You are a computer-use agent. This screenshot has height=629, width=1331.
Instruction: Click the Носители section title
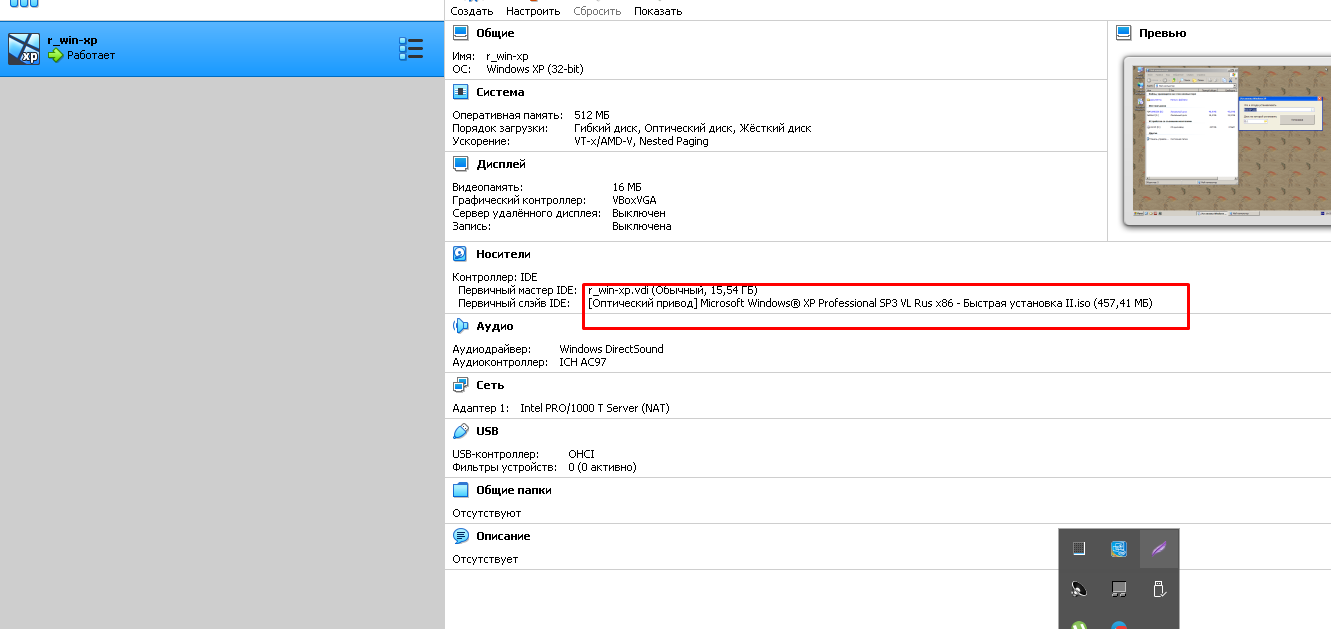pos(503,254)
